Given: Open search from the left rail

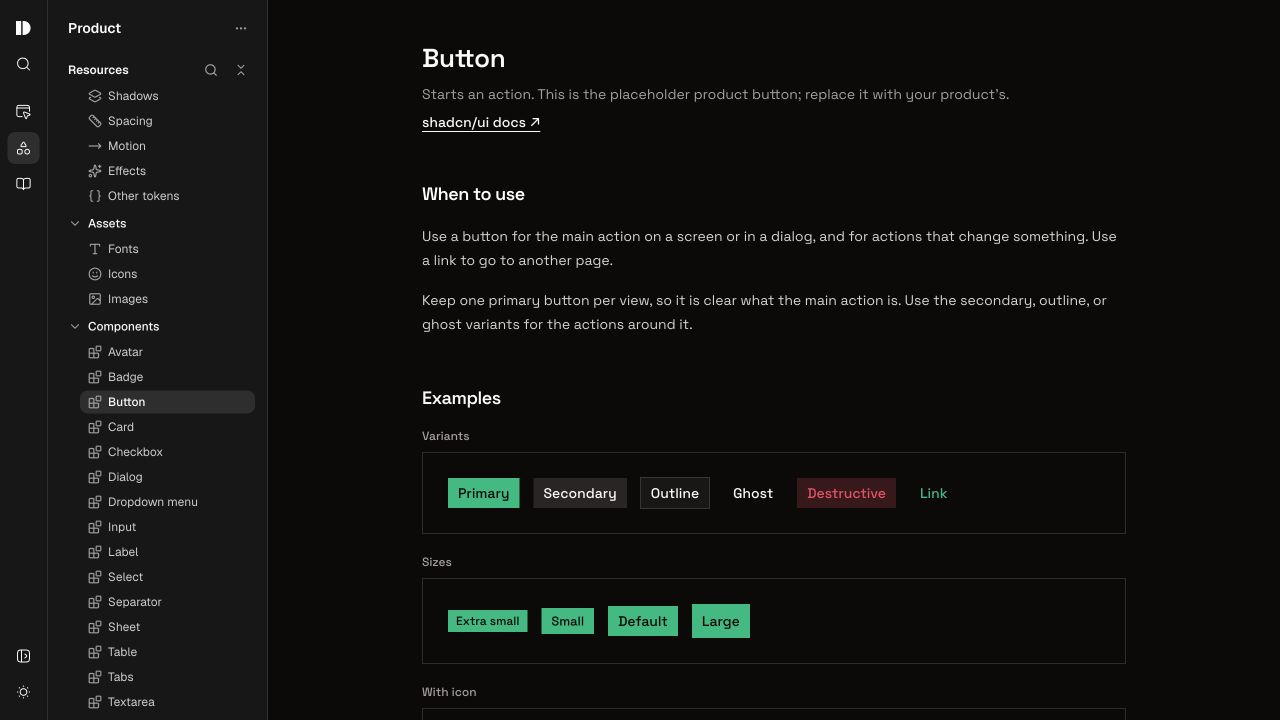Looking at the screenshot, I should [23, 64].
